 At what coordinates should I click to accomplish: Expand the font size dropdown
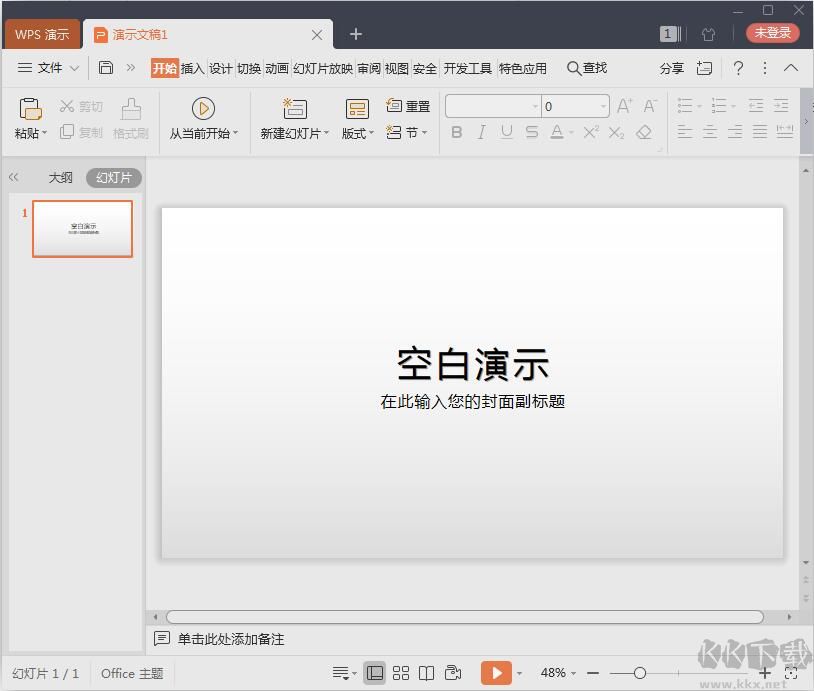point(604,105)
